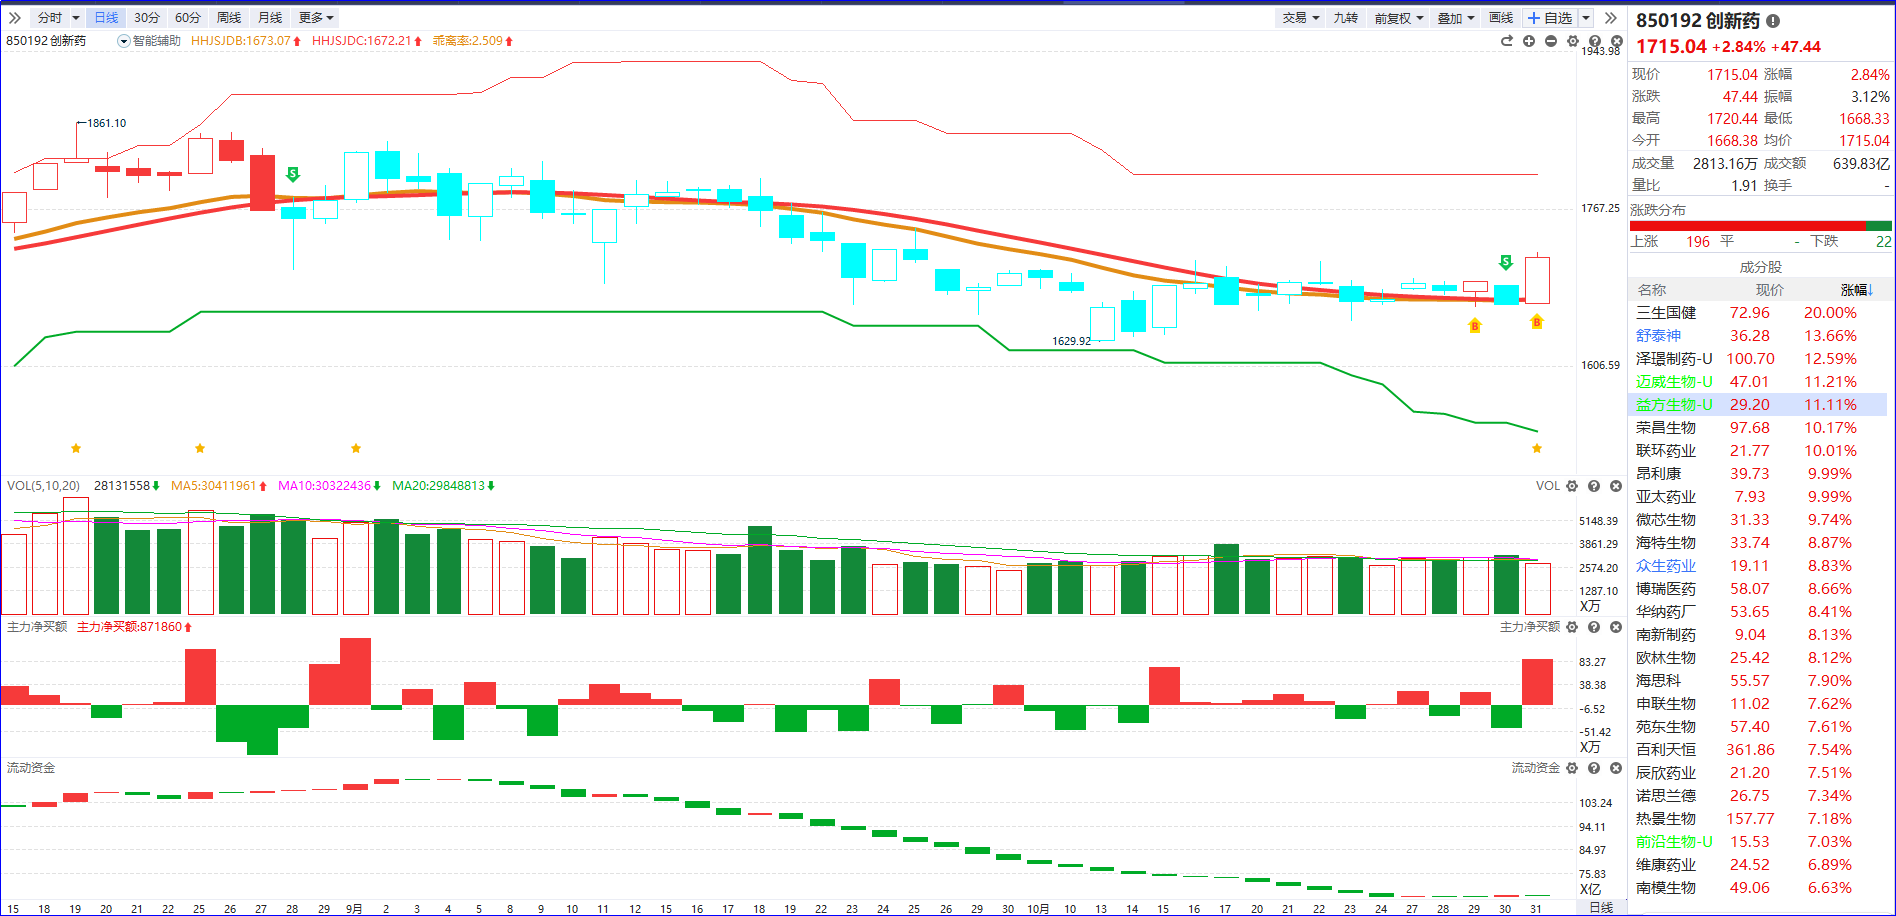Open the 叠加 overlay dropdown

pos(1455,18)
